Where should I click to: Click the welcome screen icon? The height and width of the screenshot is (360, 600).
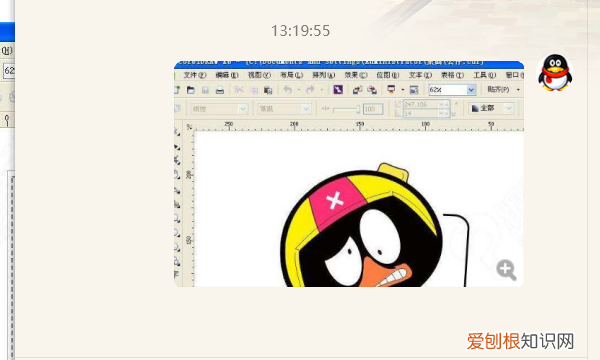(414, 90)
